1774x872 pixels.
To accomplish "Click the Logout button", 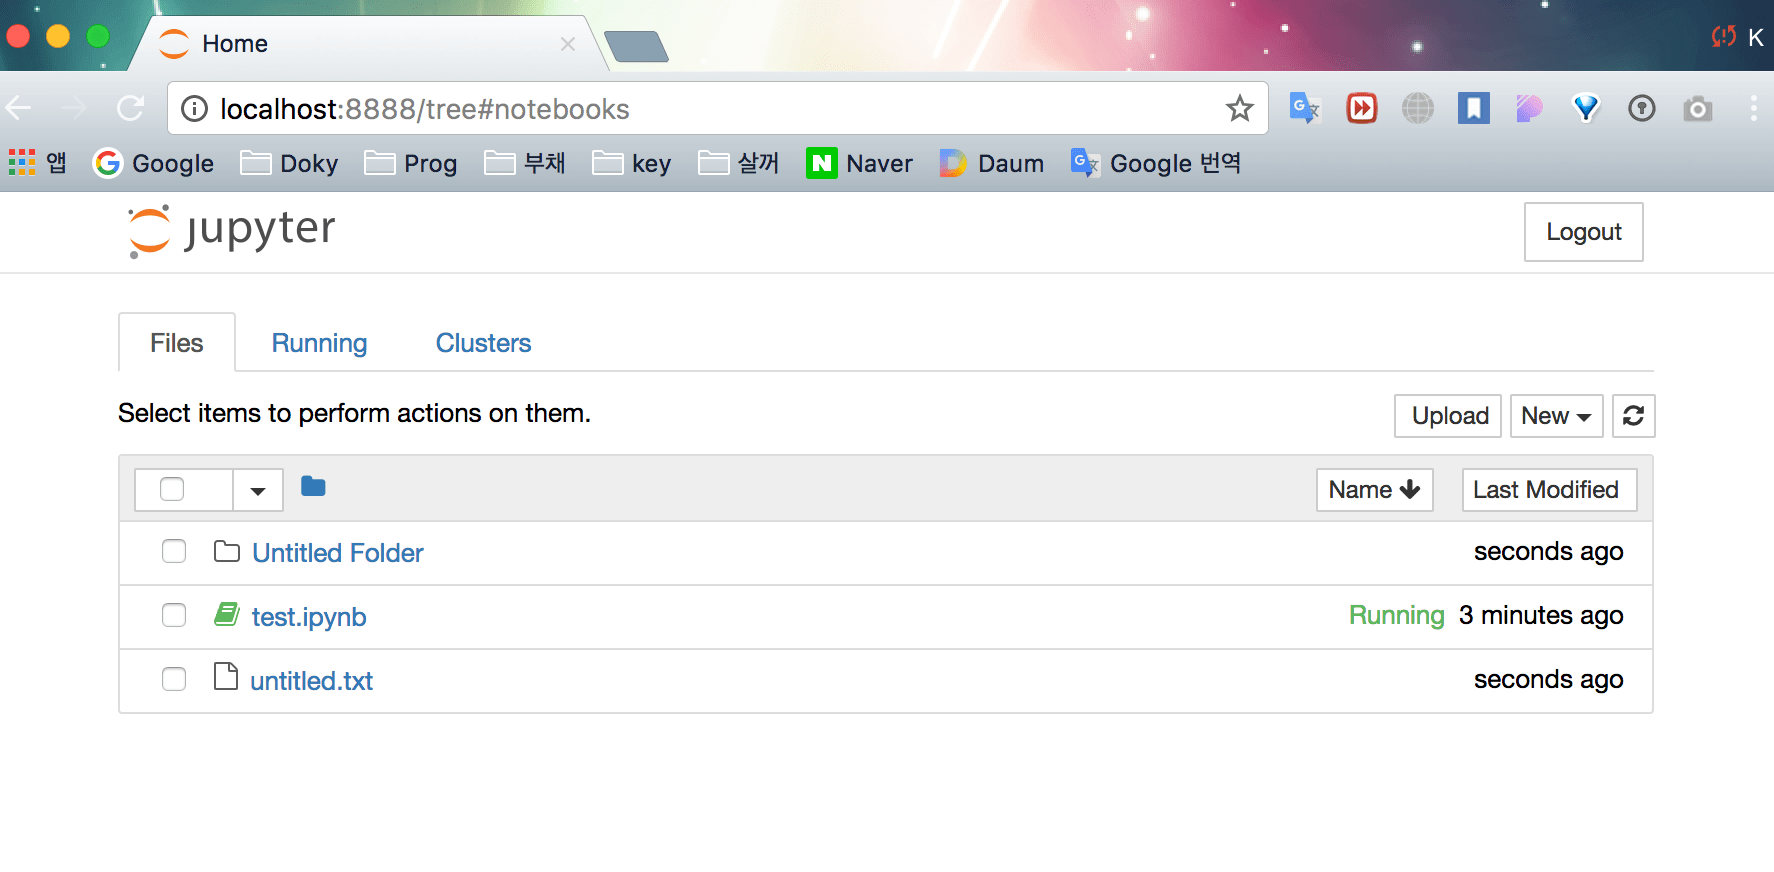I will point(1583,232).
